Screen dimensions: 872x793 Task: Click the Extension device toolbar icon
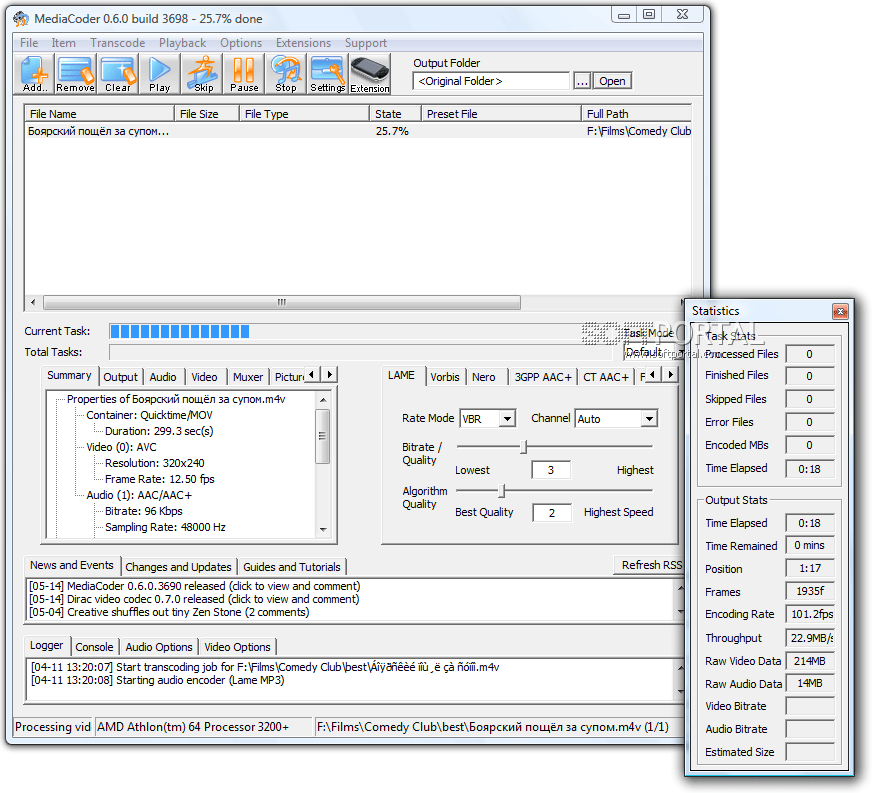click(370, 74)
